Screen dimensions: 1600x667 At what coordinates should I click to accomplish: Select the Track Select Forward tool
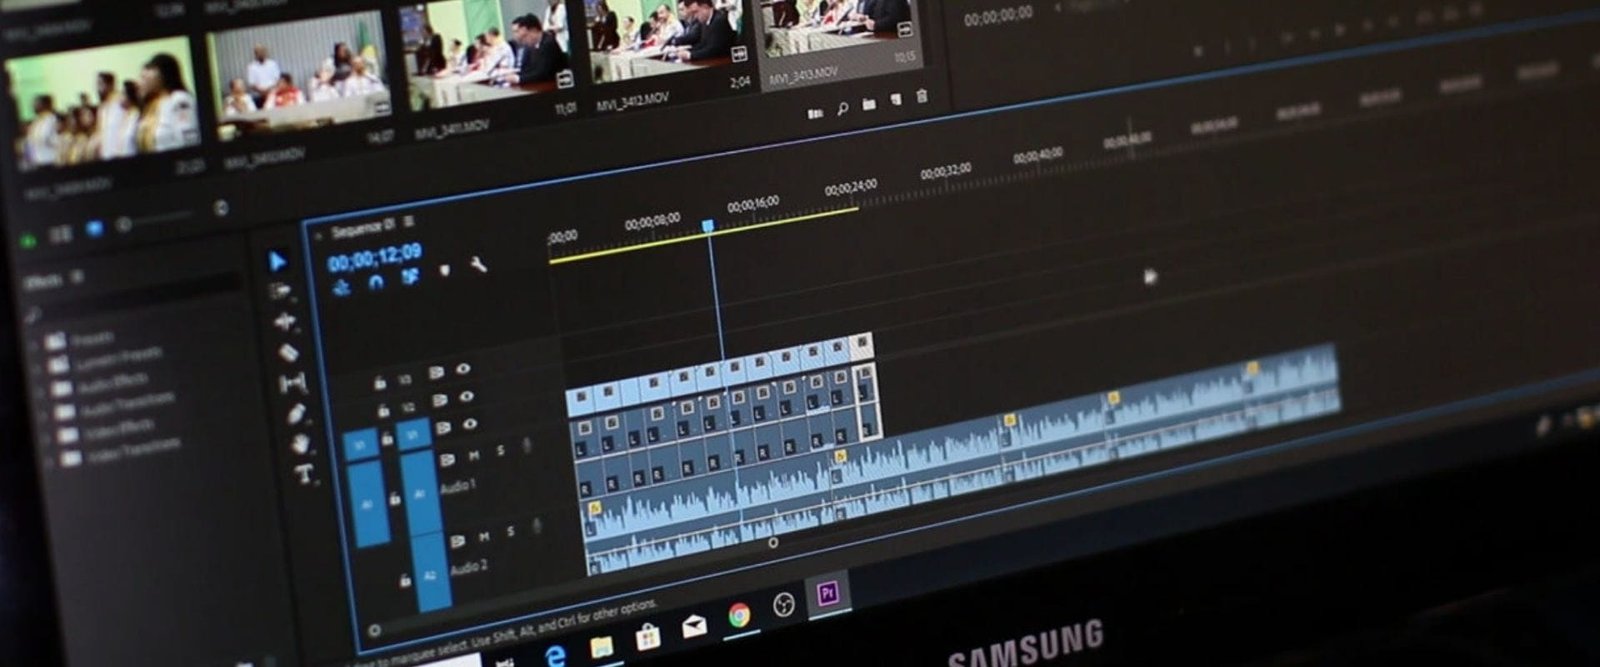tap(280, 291)
